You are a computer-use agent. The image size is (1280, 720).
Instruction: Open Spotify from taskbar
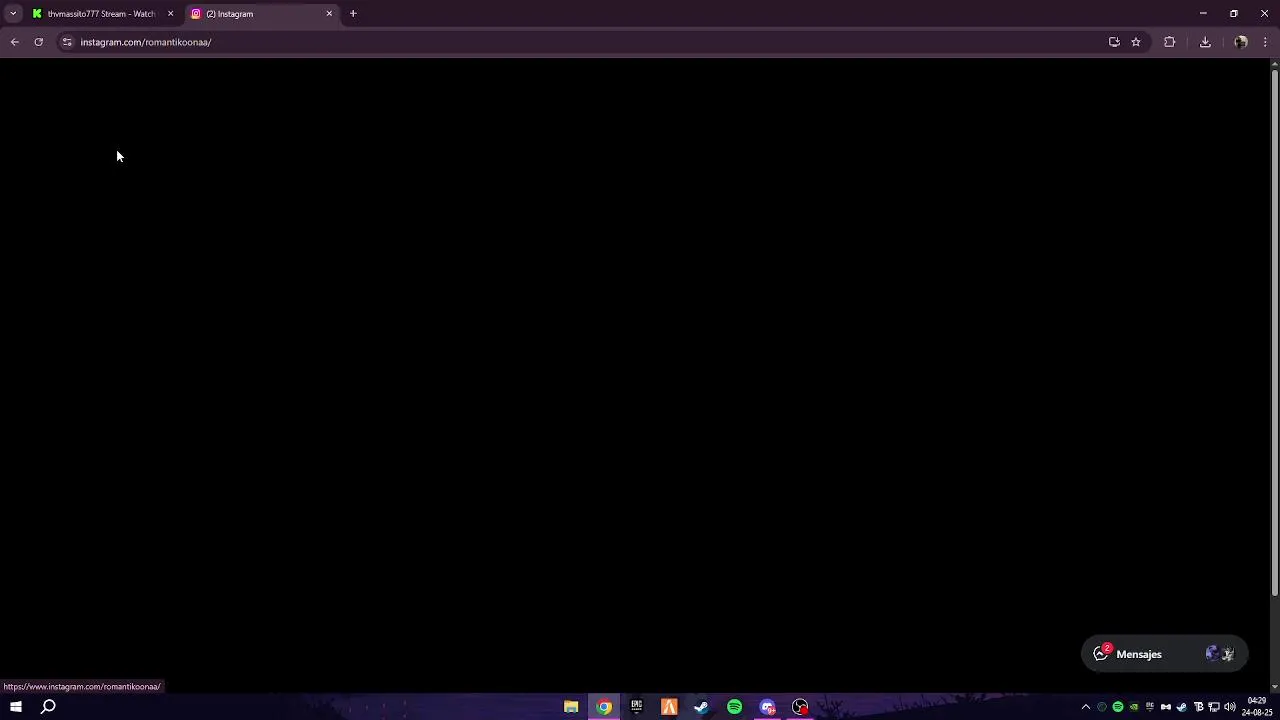(735, 707)
